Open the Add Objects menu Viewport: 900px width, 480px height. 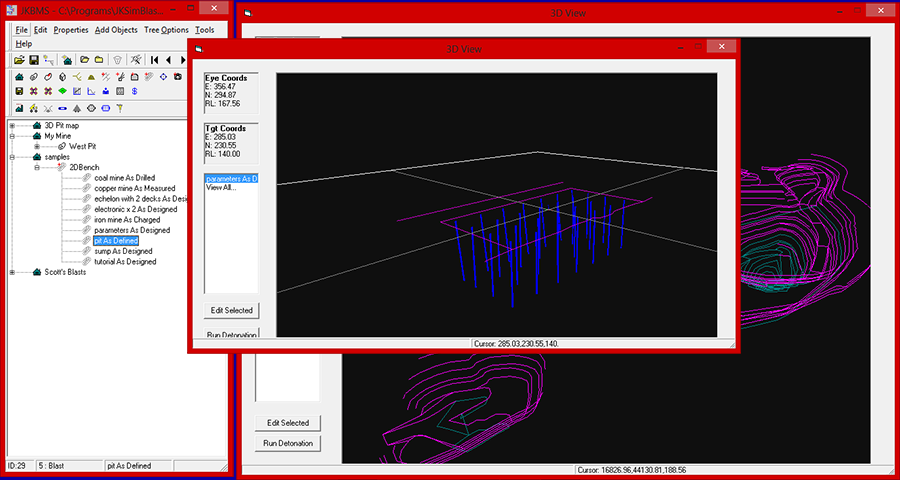116,30
